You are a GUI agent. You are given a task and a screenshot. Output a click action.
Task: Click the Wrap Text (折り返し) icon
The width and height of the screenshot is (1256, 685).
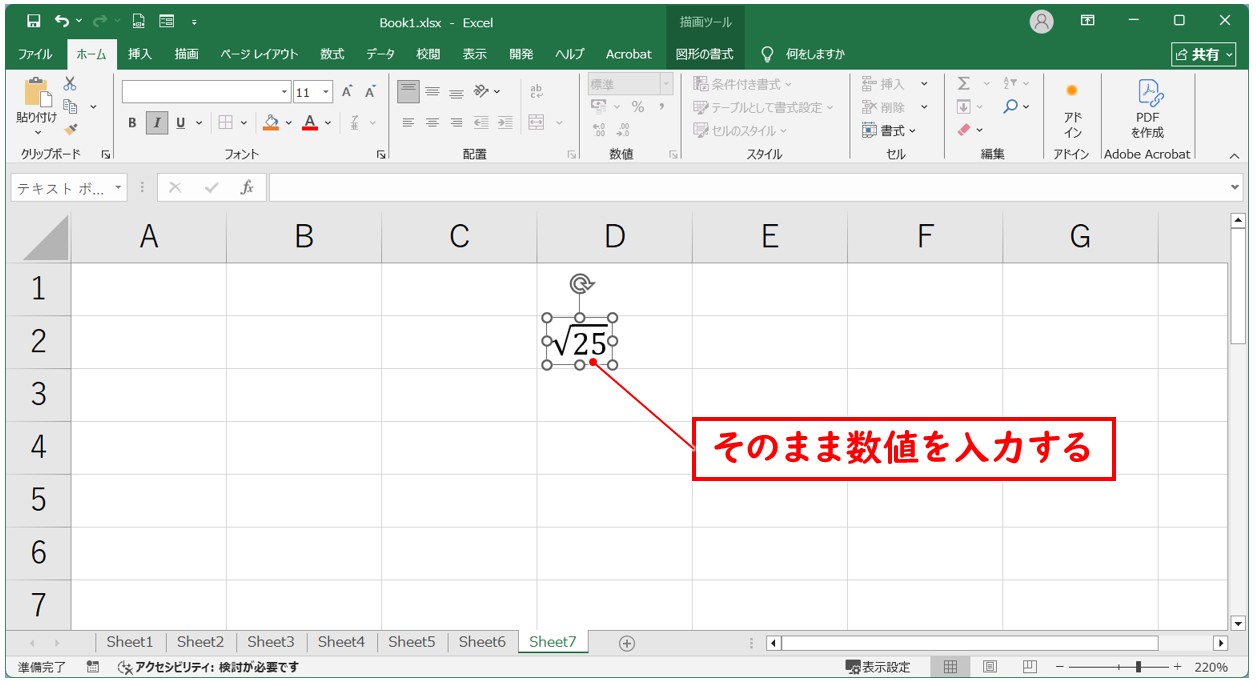click(x=536, y=90)
